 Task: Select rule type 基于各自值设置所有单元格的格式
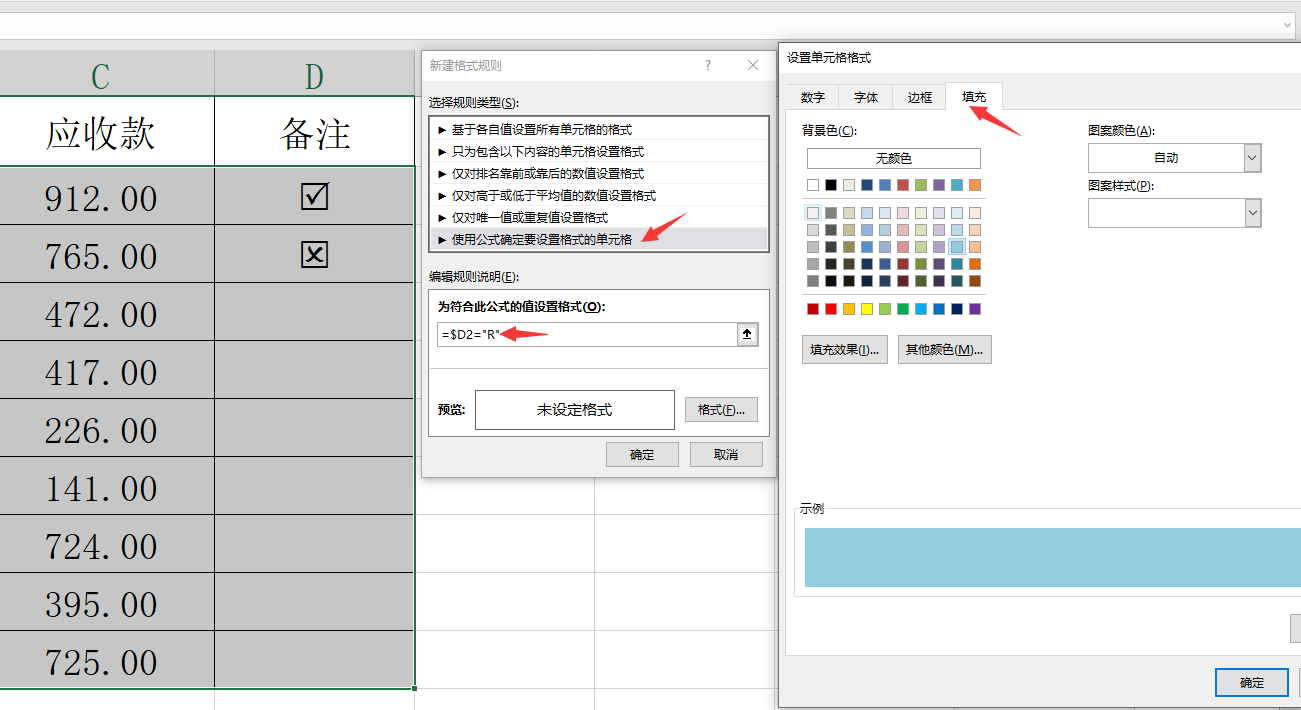598,129
